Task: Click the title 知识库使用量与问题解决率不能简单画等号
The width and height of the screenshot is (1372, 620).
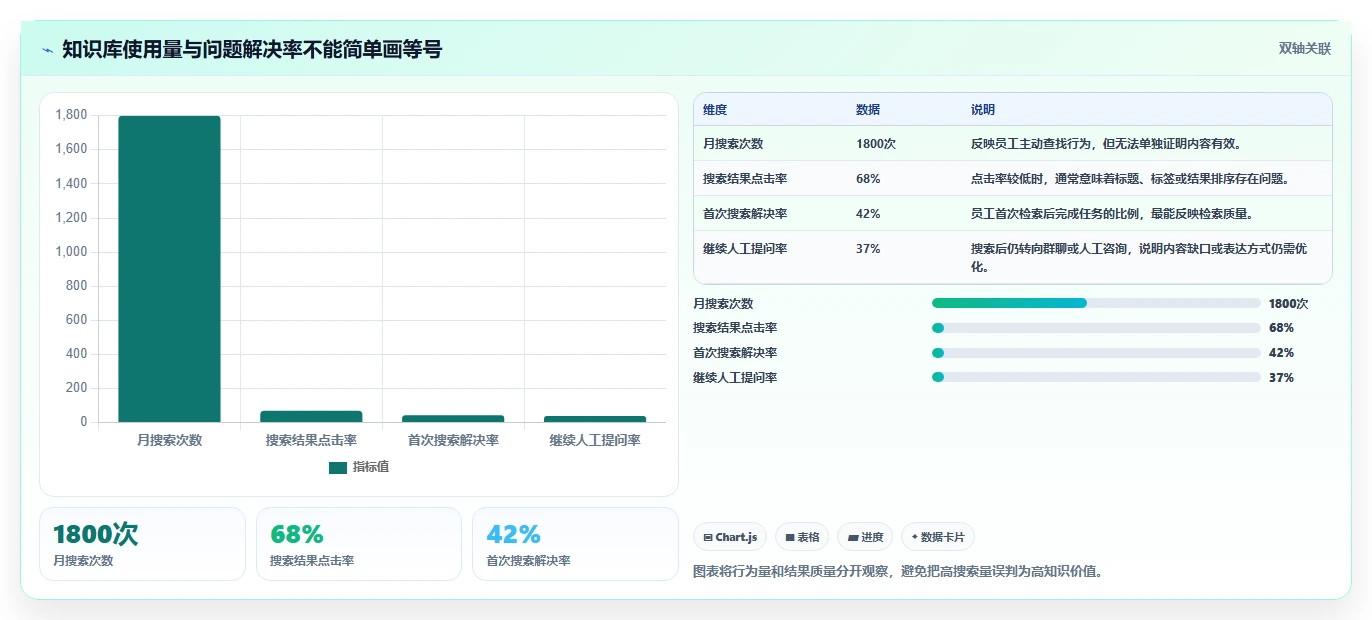Action: coord(252,50)
